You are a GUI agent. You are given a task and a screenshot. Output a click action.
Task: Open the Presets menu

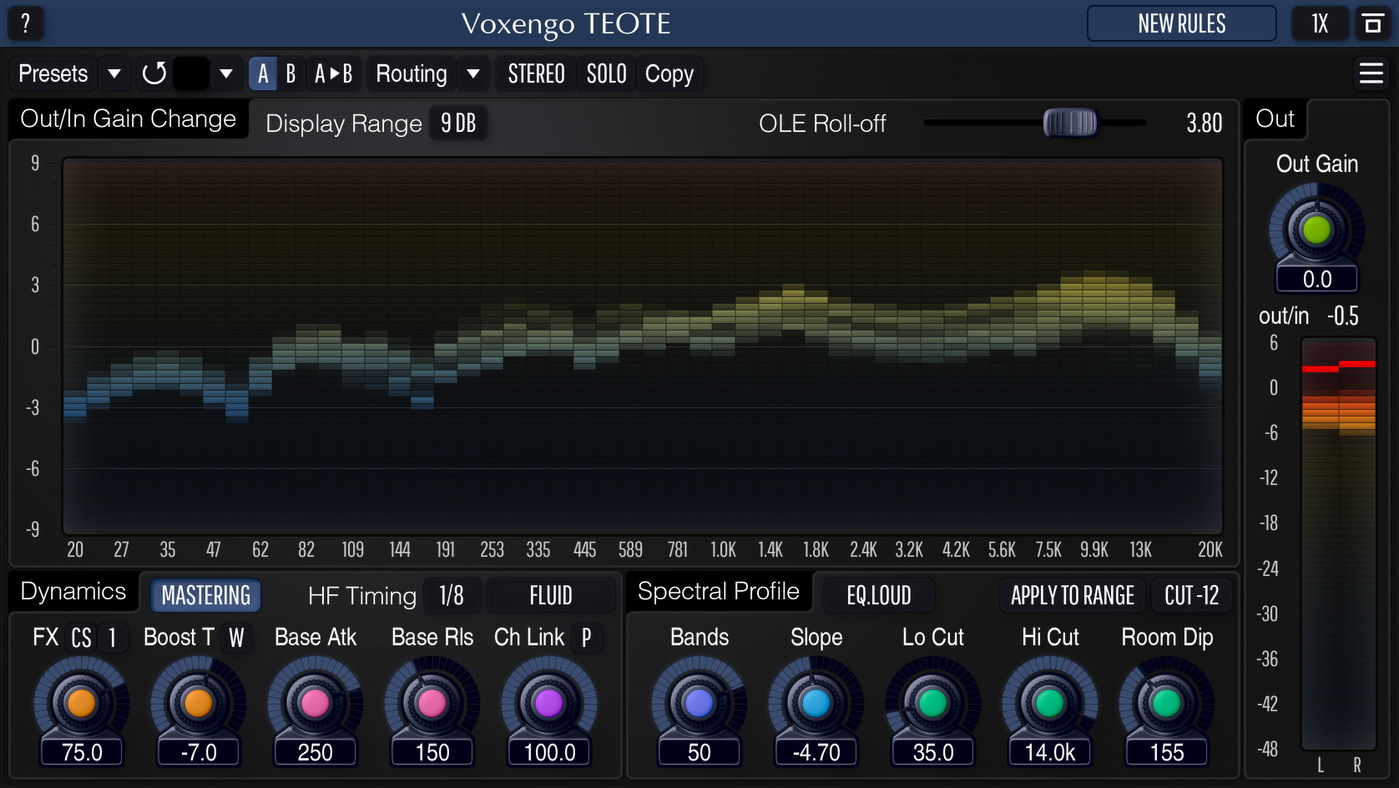(54, 73)
